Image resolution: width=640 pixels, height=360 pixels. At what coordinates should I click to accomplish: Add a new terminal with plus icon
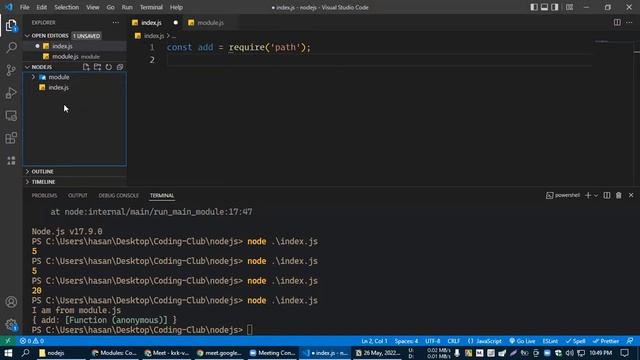(x=588, y=196)
